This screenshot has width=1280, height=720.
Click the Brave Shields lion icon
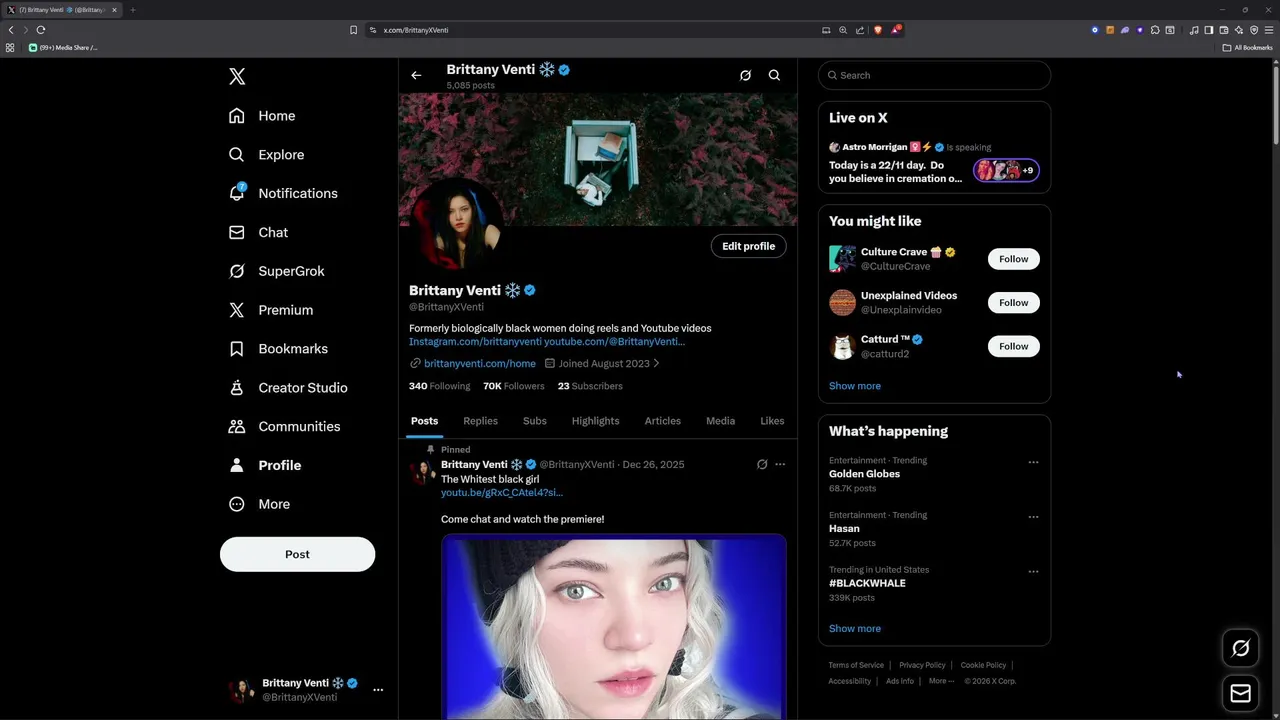pyautogui.click(x=878, y=30)
